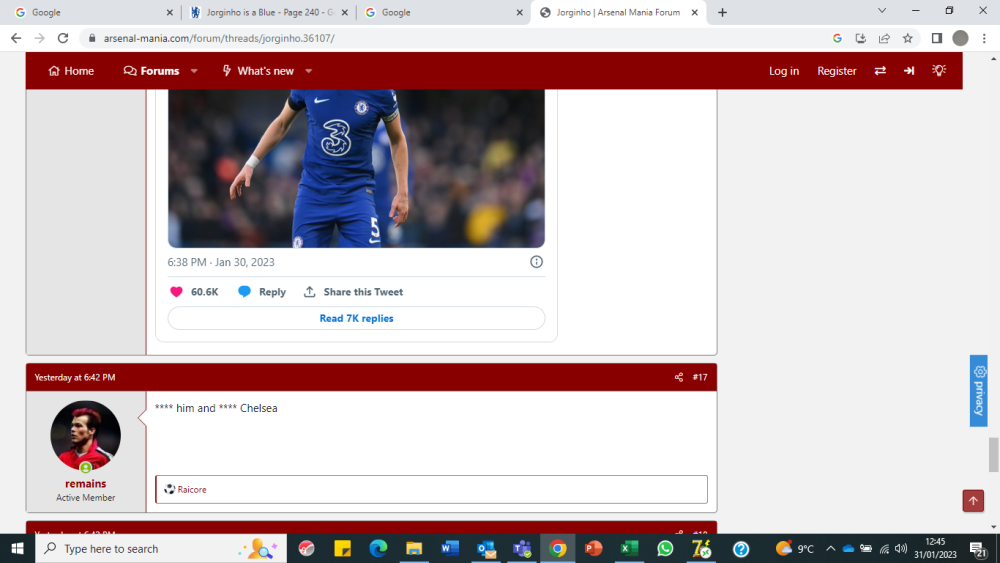
Task: Open the Home menu item
Action: tap(71, 71)
